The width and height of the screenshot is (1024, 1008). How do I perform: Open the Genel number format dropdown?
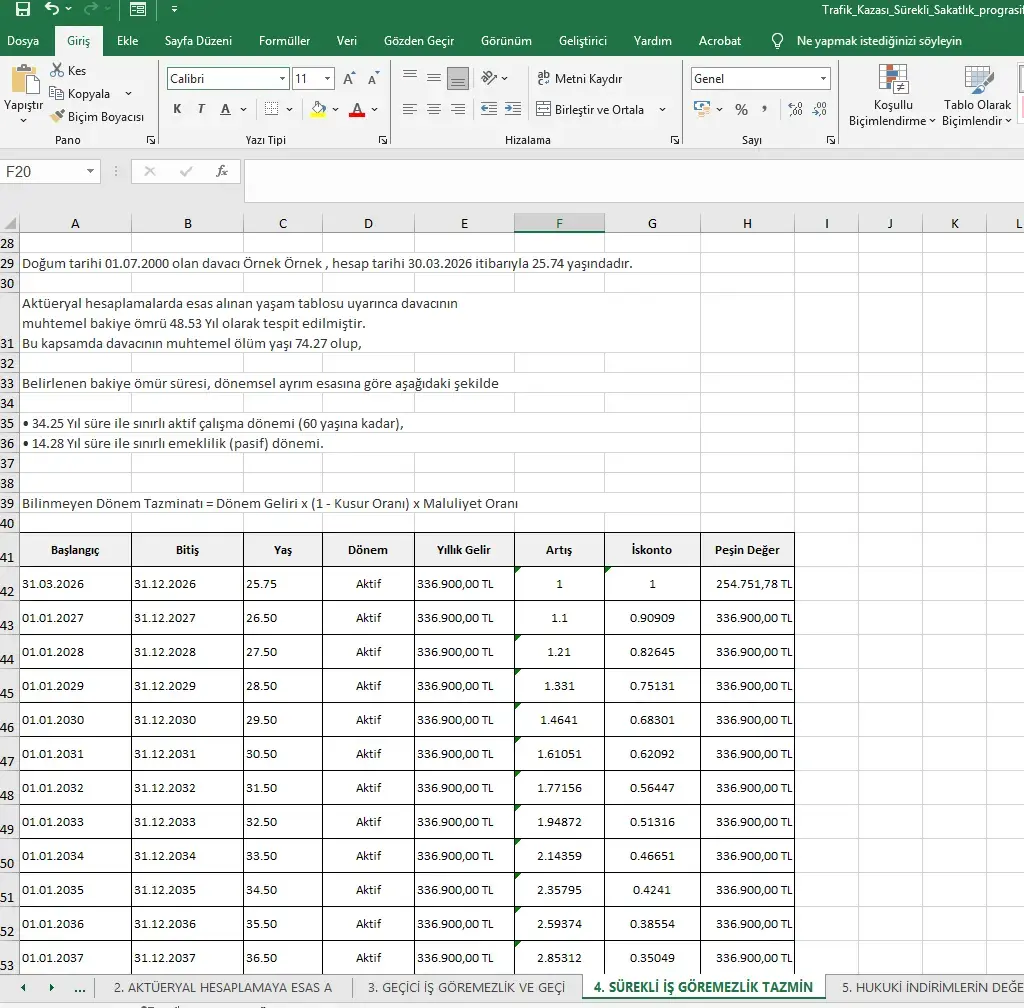pyautogui.click(x=823, y=78)
